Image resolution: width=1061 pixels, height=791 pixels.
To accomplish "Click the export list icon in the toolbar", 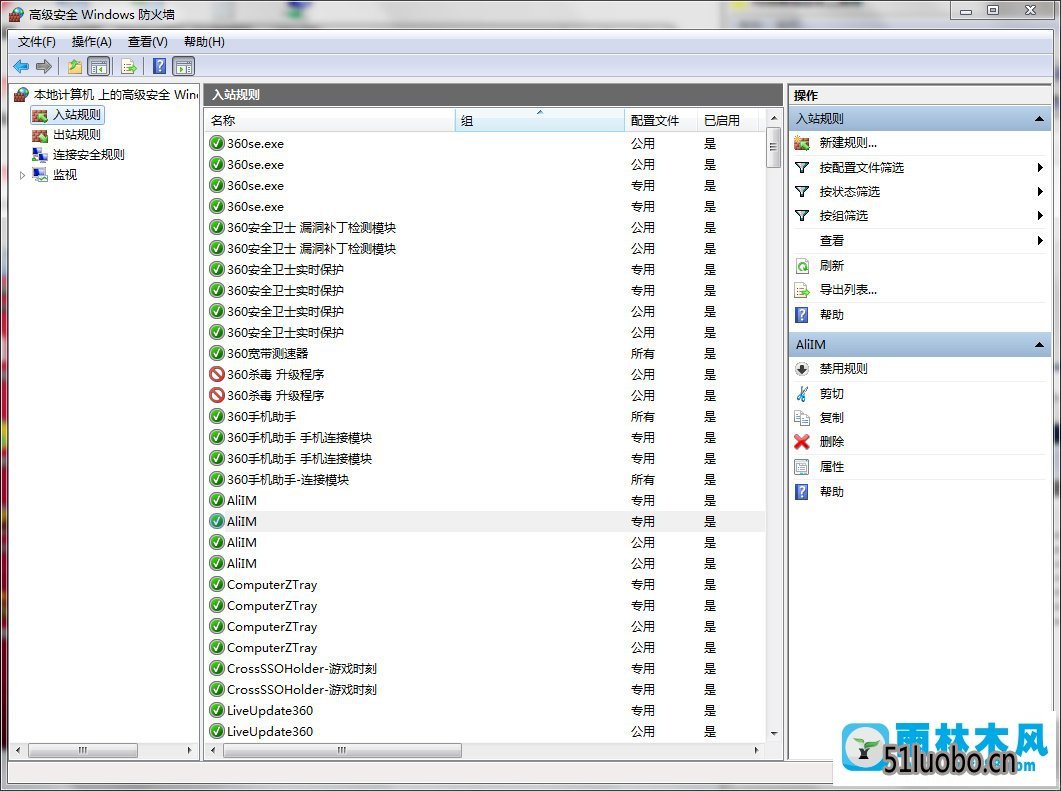I will pos(129,66).
